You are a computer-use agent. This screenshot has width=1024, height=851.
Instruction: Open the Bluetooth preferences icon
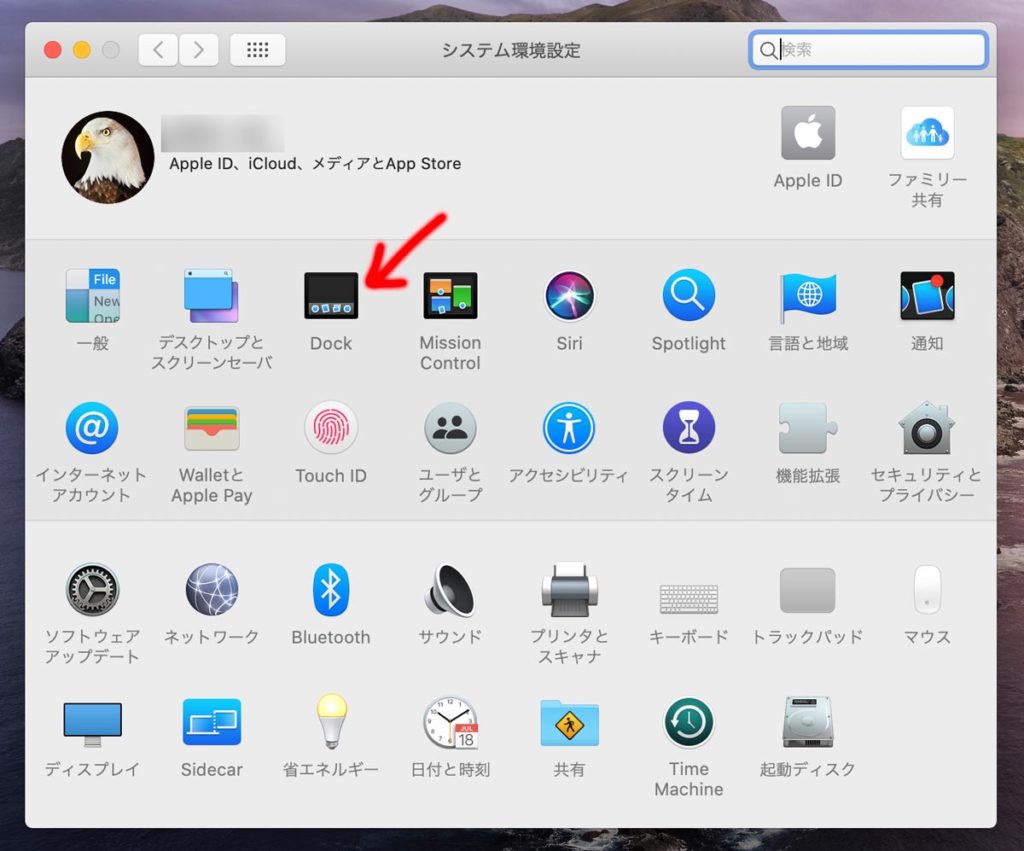pos(331,589)
